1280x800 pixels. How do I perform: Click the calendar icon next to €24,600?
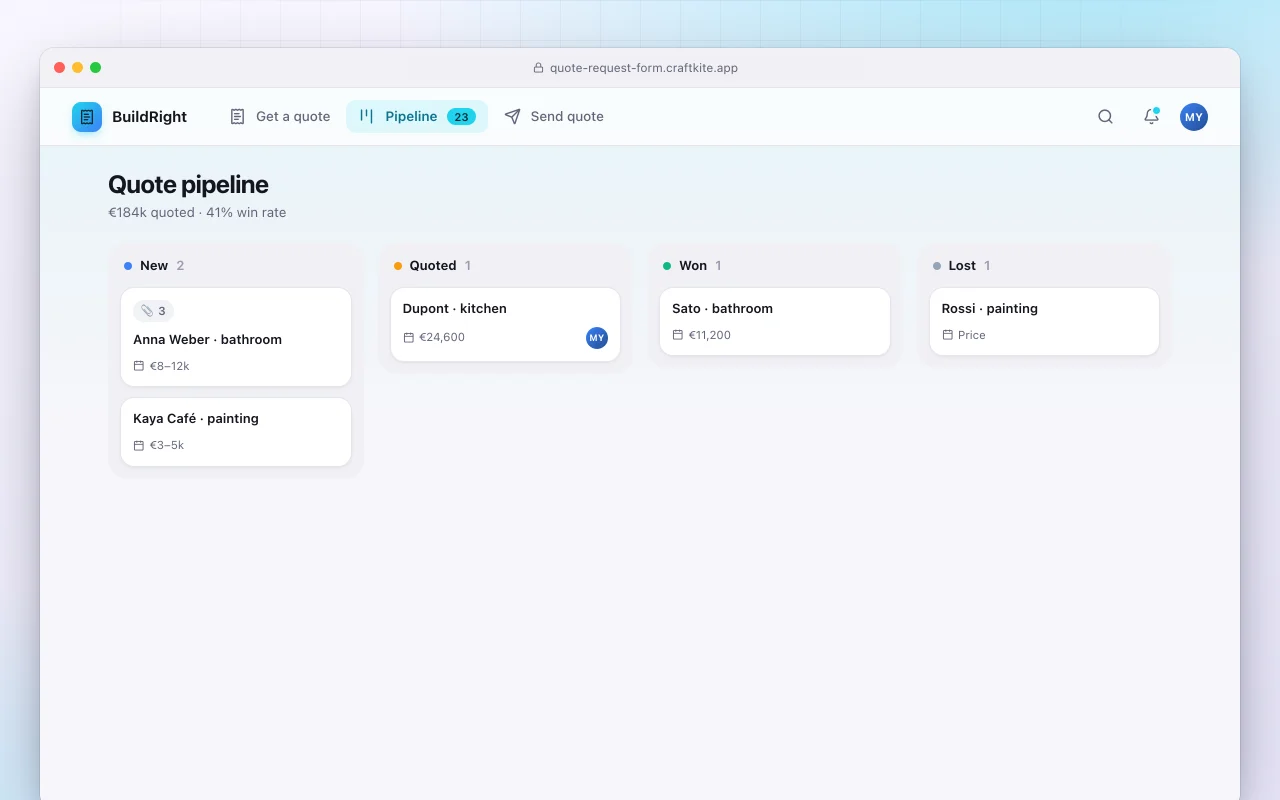tap(408, 338)
